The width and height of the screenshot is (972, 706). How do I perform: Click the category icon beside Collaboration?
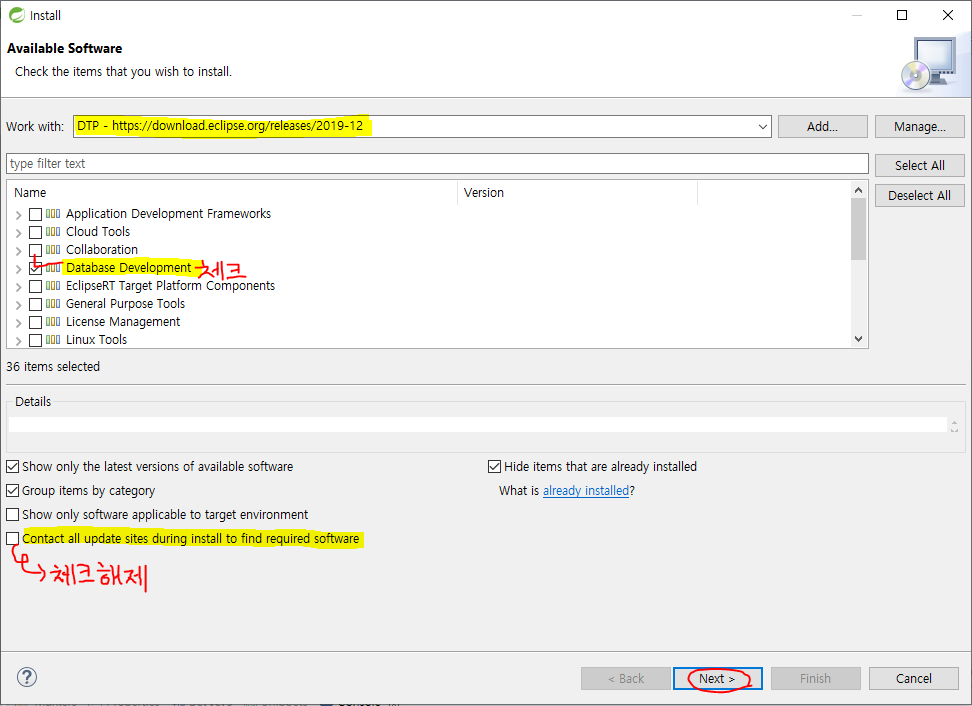tap(53, 250)
